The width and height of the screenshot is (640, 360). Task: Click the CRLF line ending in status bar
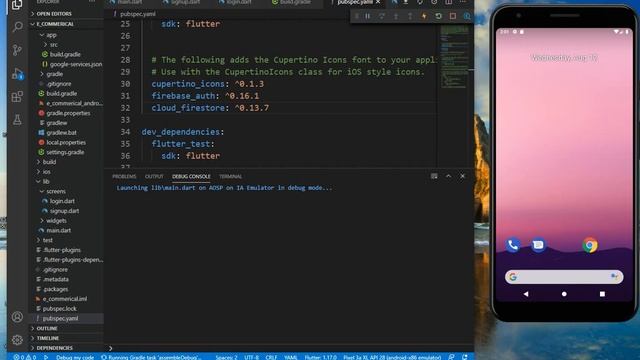[271, 357]
